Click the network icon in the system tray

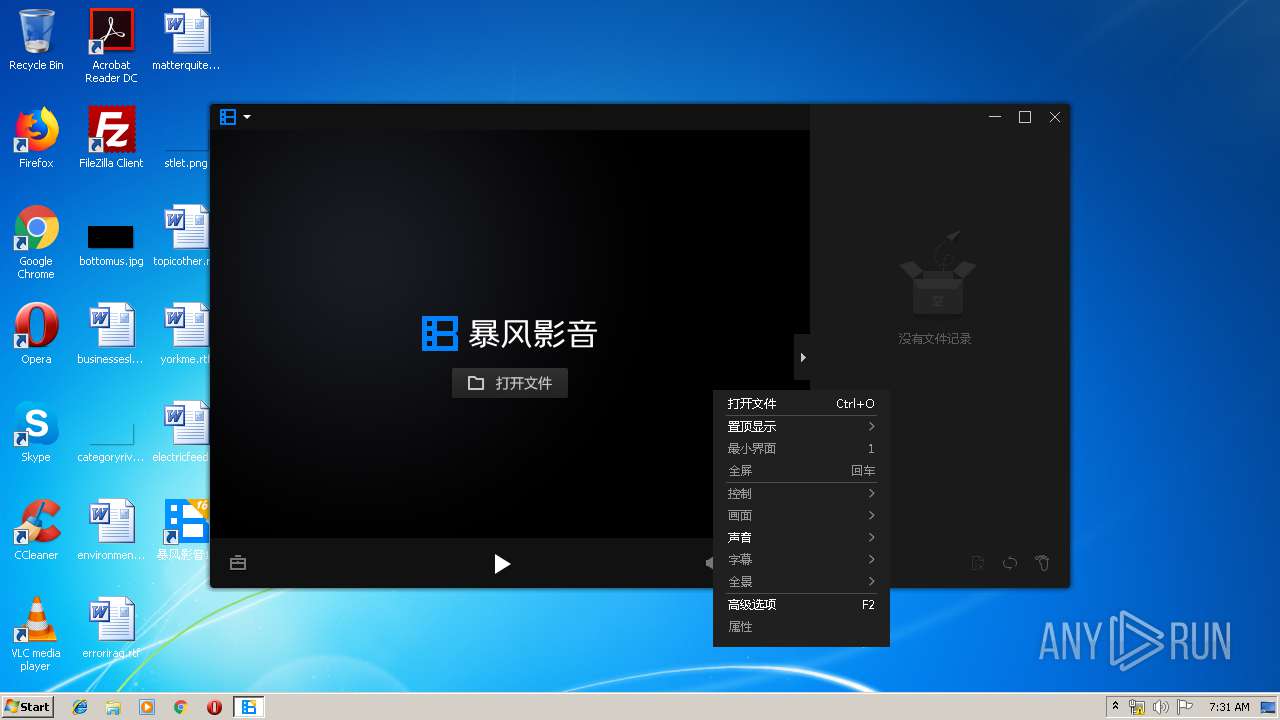(1137, 707)
